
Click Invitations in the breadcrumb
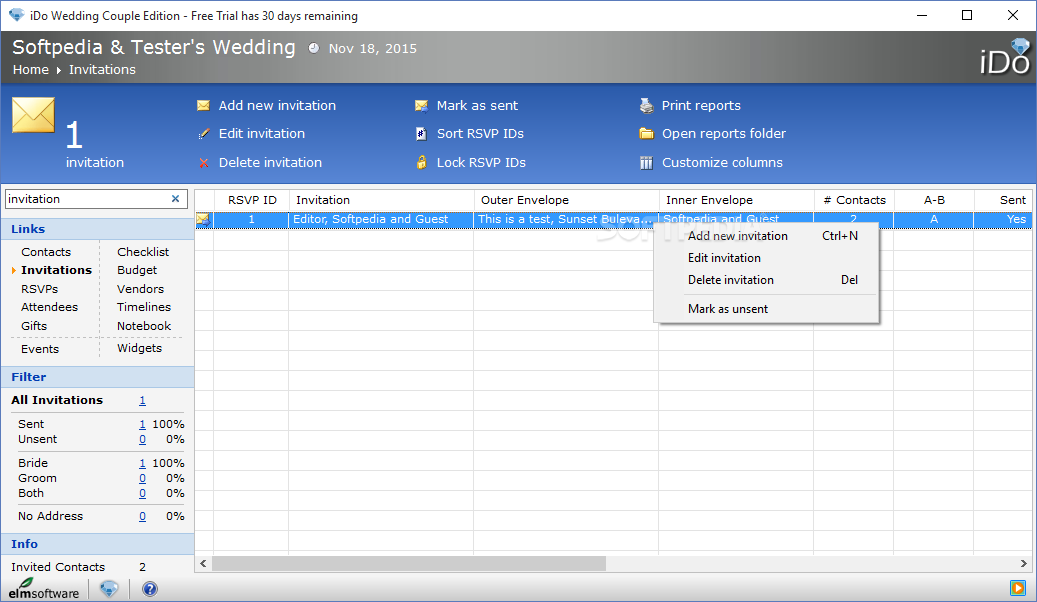tap(102, 69)
